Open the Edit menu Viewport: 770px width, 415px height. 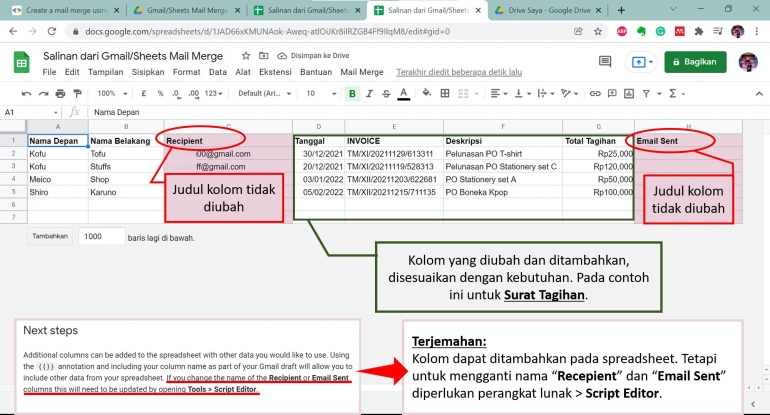pos(72,72)
